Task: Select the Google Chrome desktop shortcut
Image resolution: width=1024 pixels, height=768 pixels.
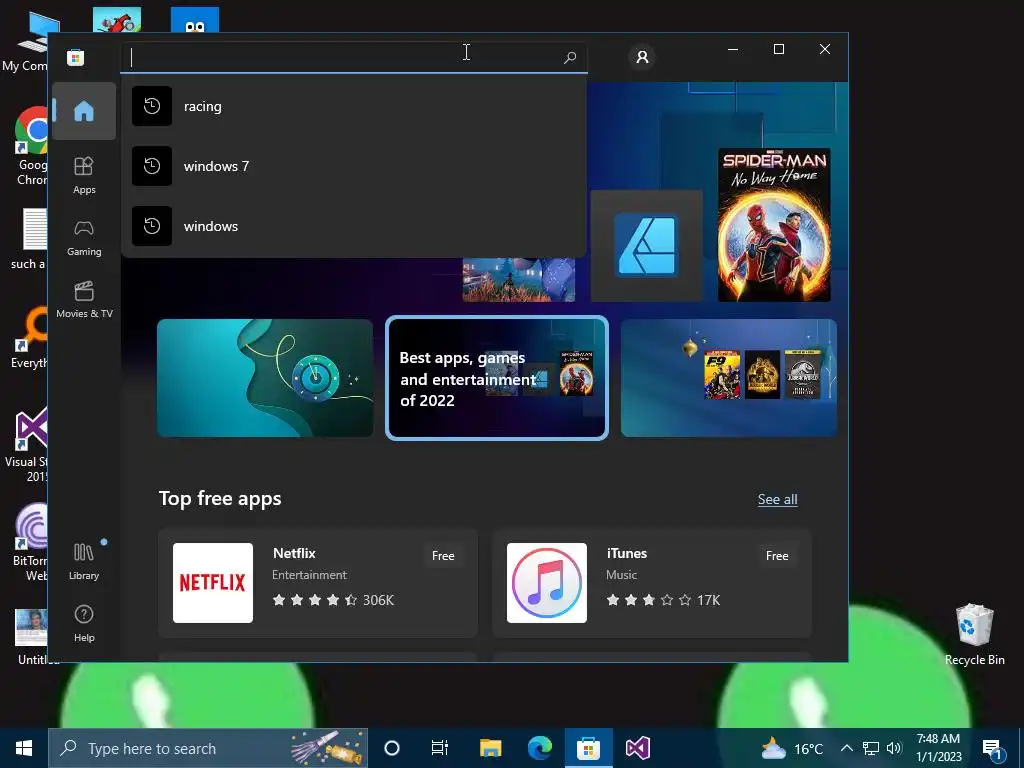Action: tap(31, 146)
